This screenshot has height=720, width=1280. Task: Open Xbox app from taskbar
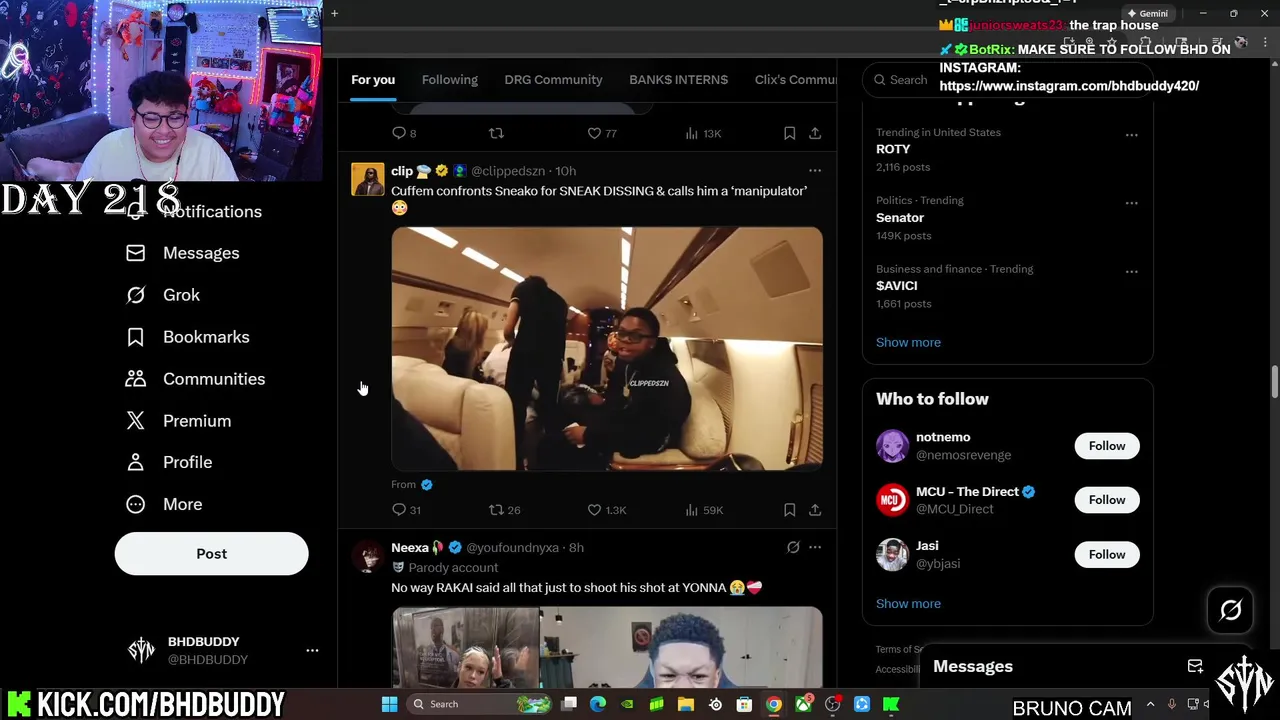coord(803,704)
